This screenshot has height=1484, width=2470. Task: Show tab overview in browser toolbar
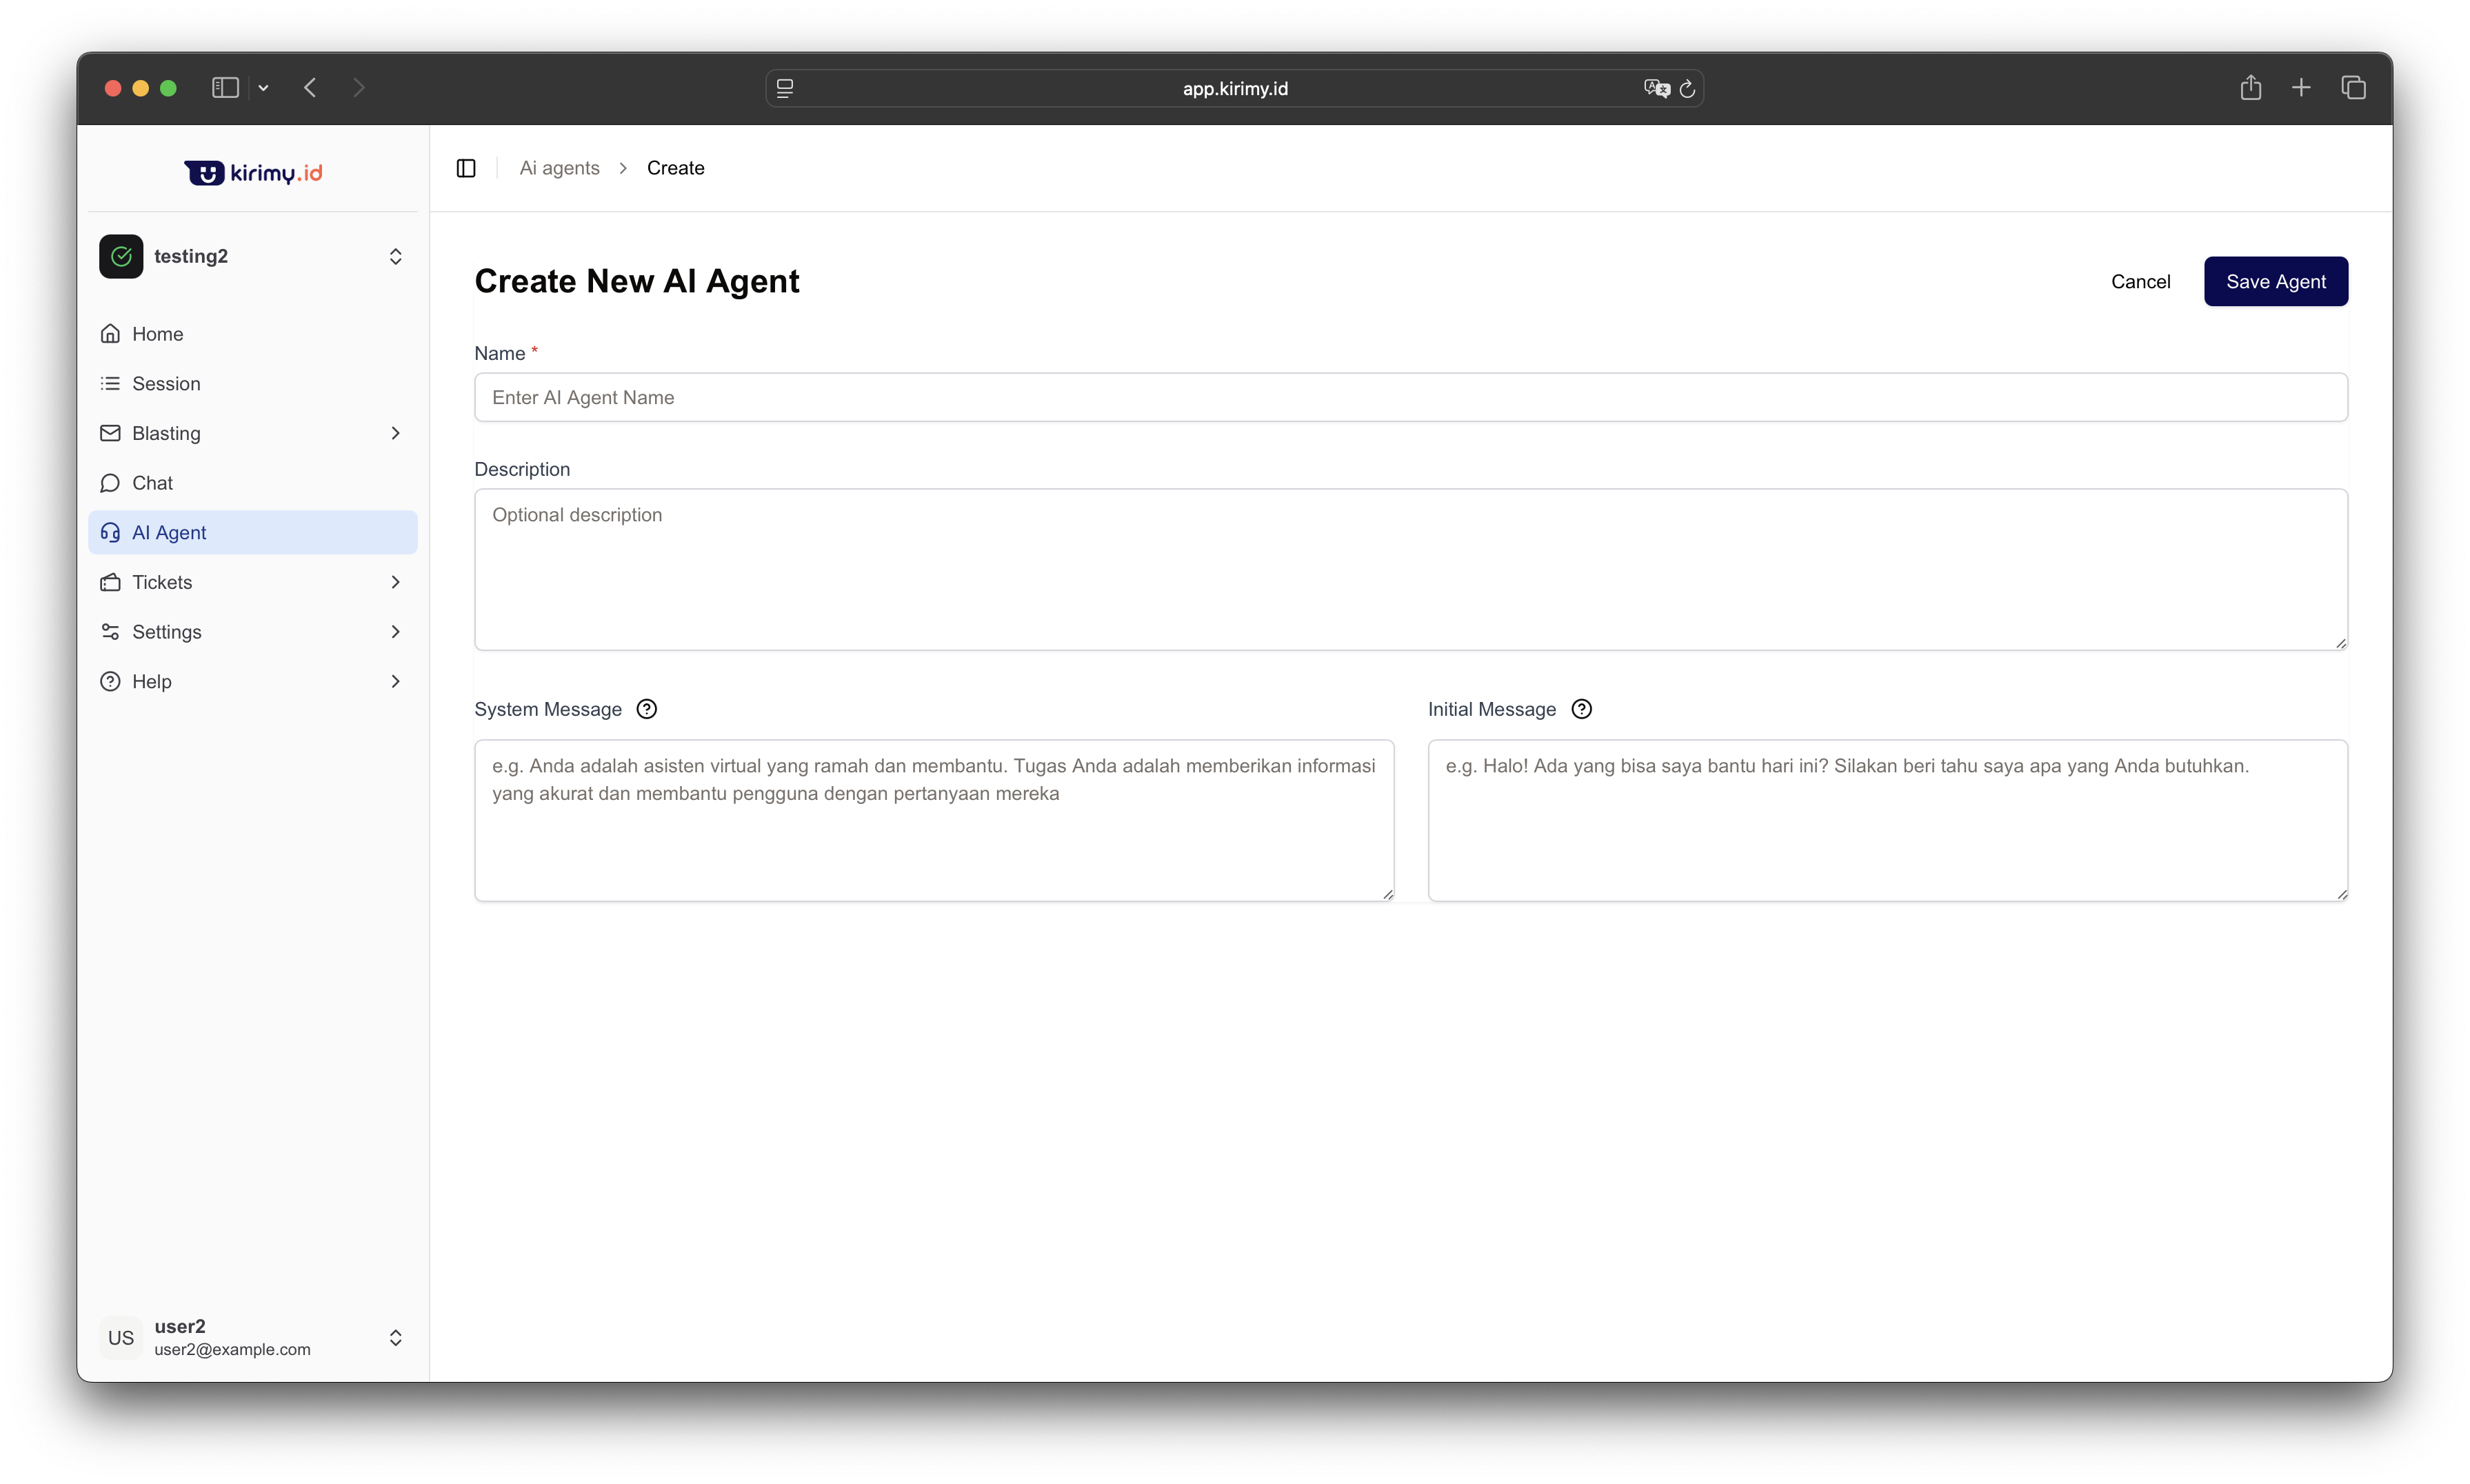point(2353,88)
